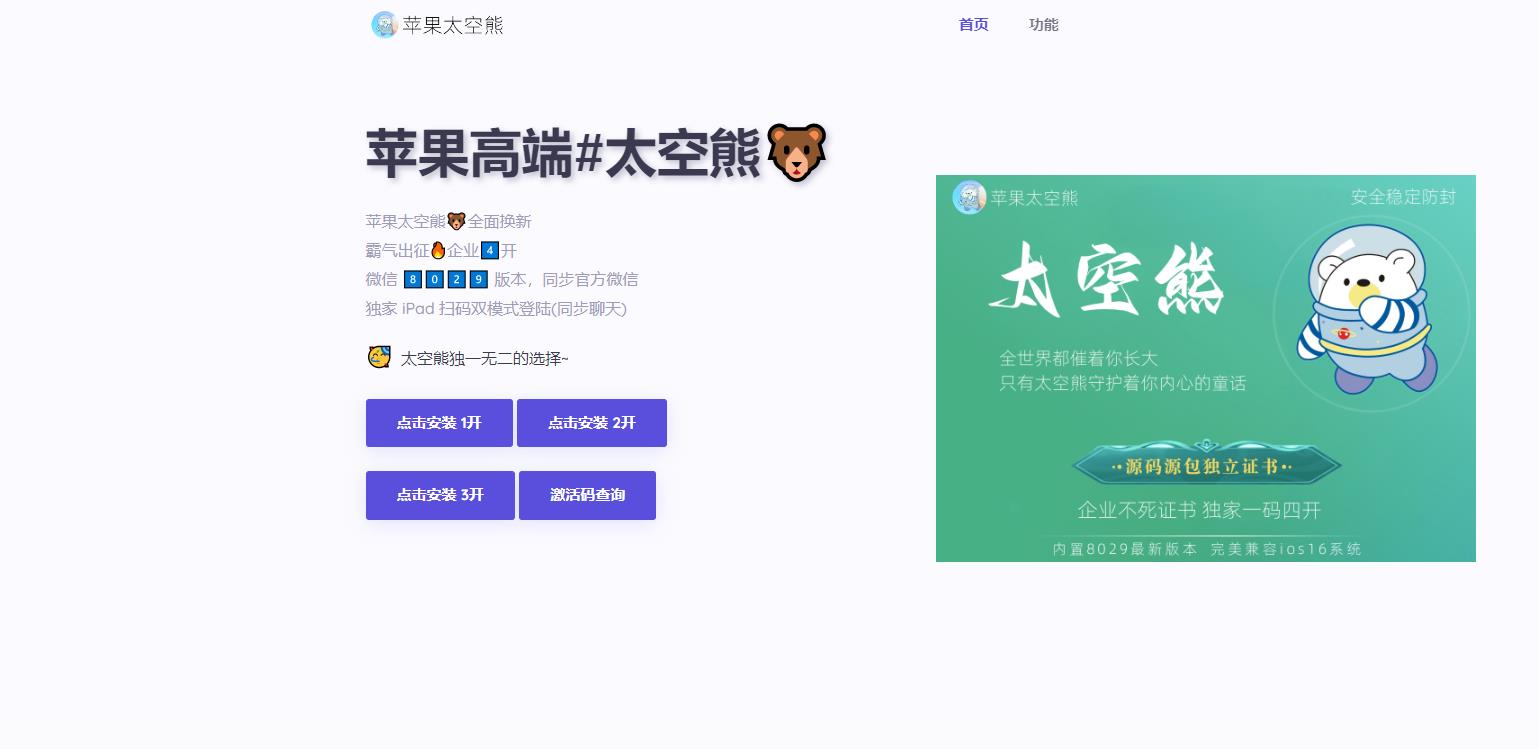Open the 功能 nav tab

[1043, 25]
